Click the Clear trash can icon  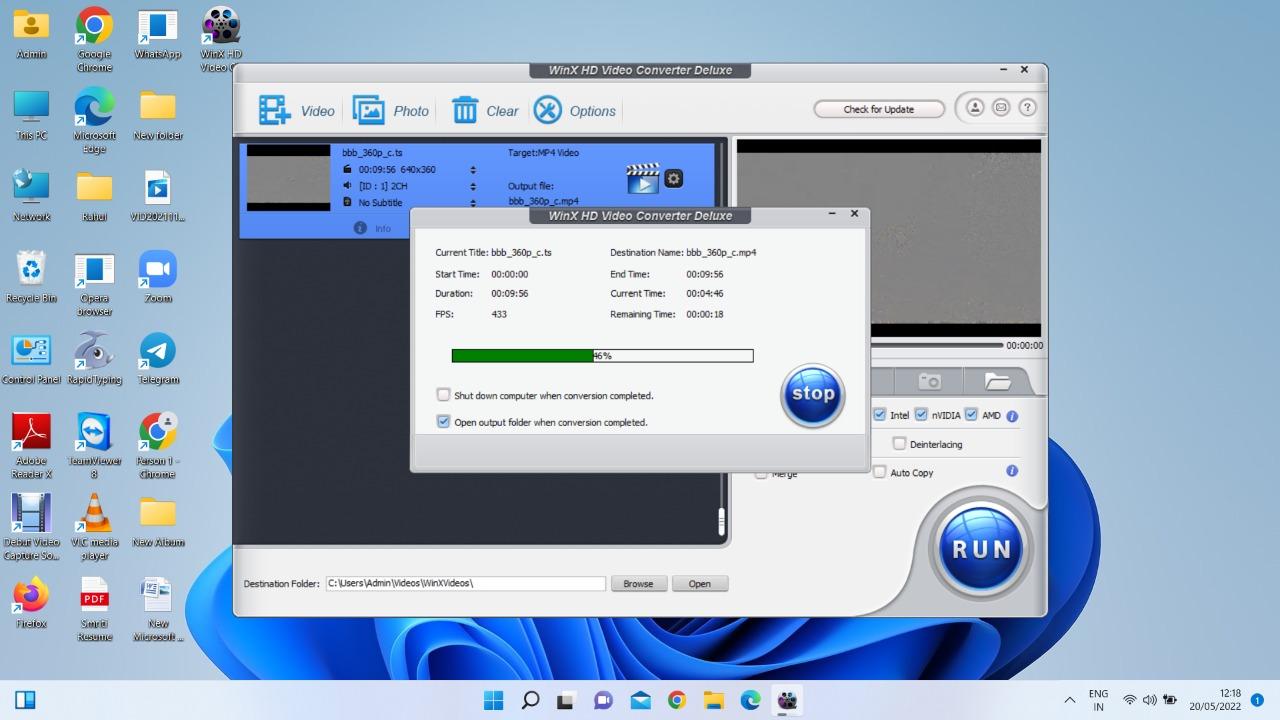point(465,110)
